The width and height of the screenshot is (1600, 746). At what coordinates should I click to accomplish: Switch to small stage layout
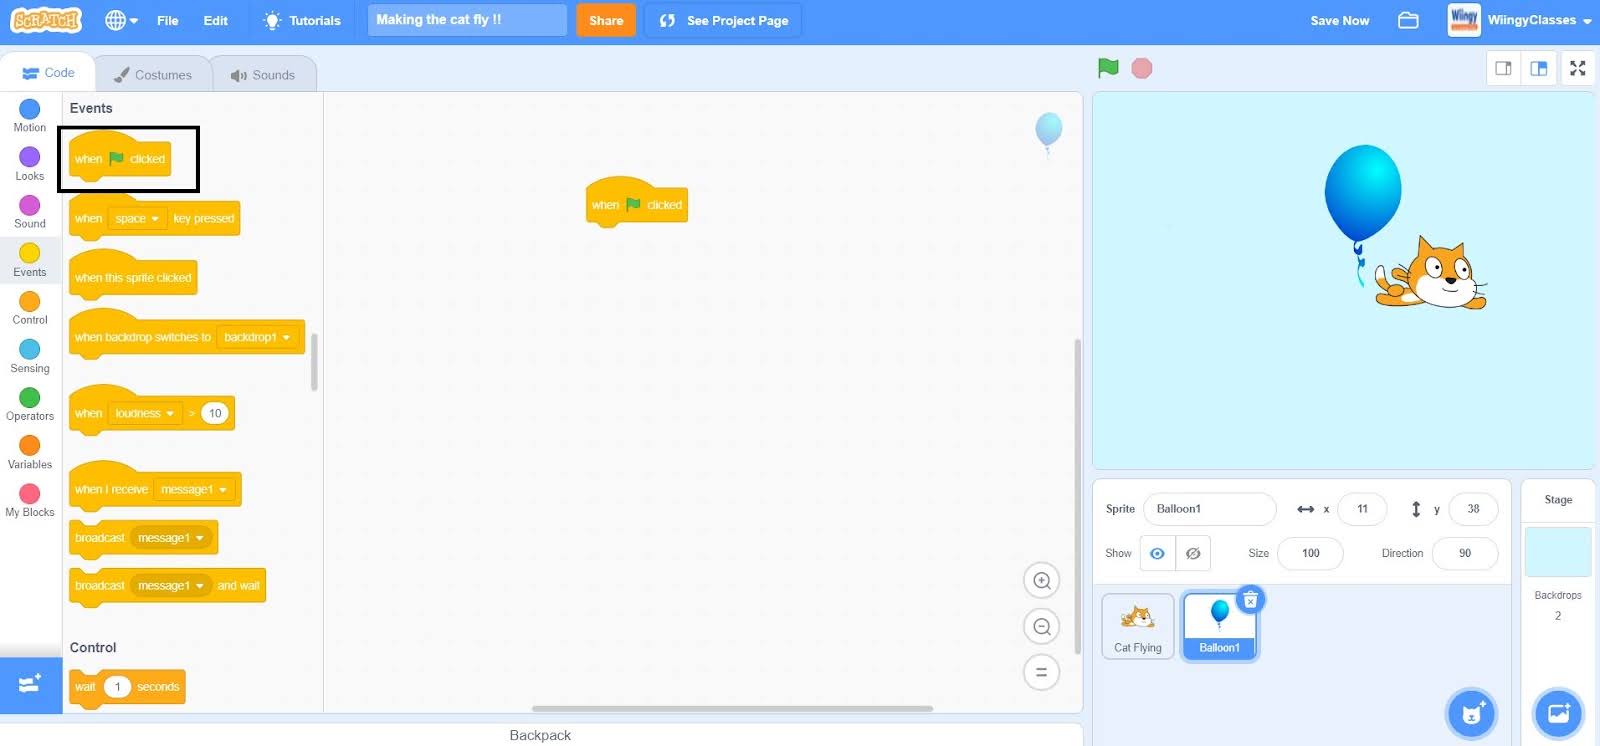click(x=1503, y=68)
